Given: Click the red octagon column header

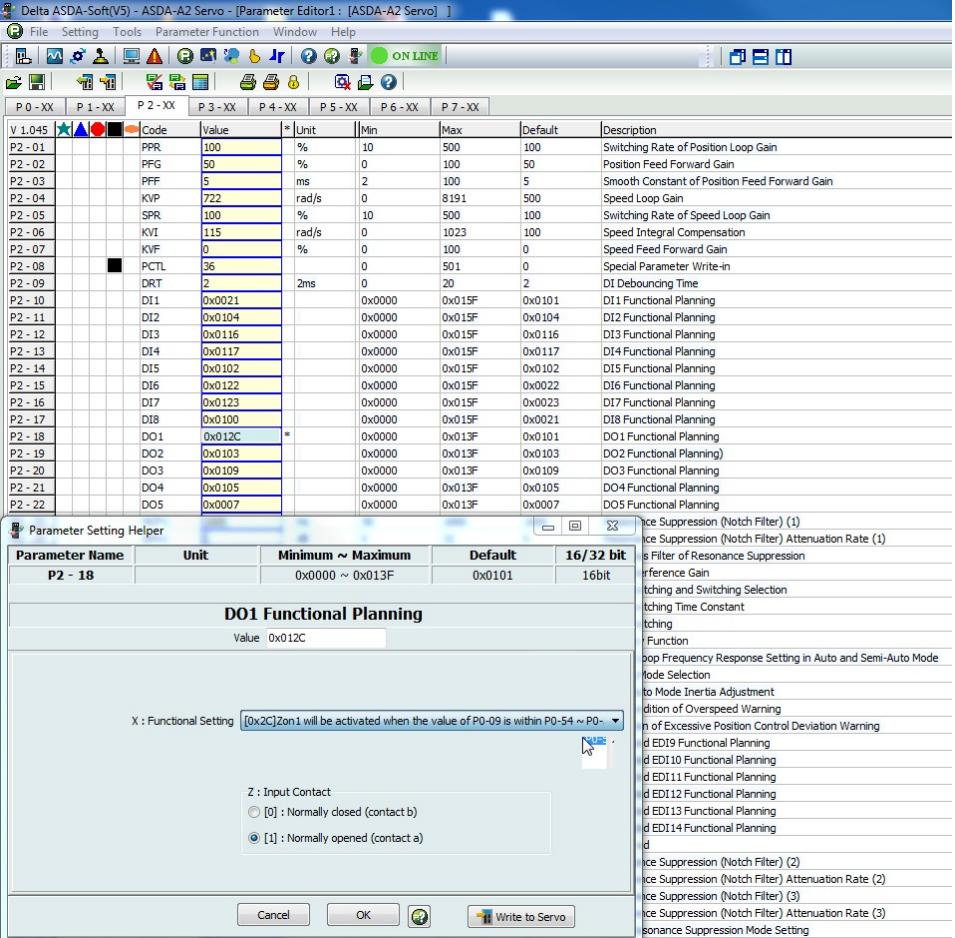Looking at the screenshot, I should click(x=98, y=130).
